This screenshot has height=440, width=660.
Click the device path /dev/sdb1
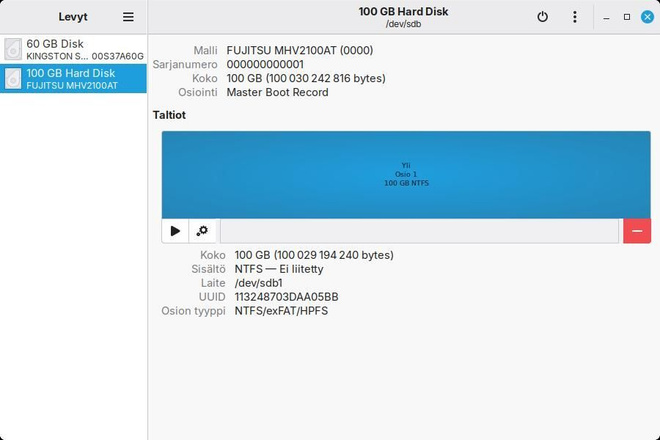[x=258, y=283]
